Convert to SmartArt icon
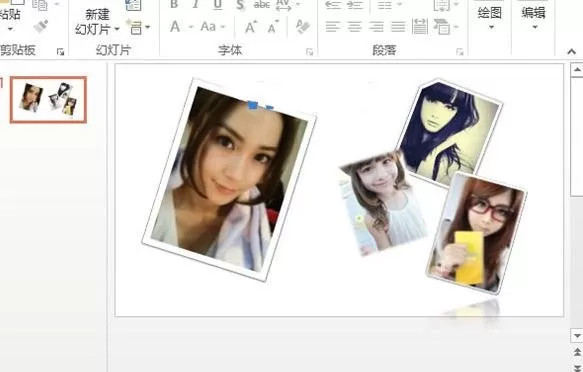This screenshot has width=583, height=372. tap(442, 27)
